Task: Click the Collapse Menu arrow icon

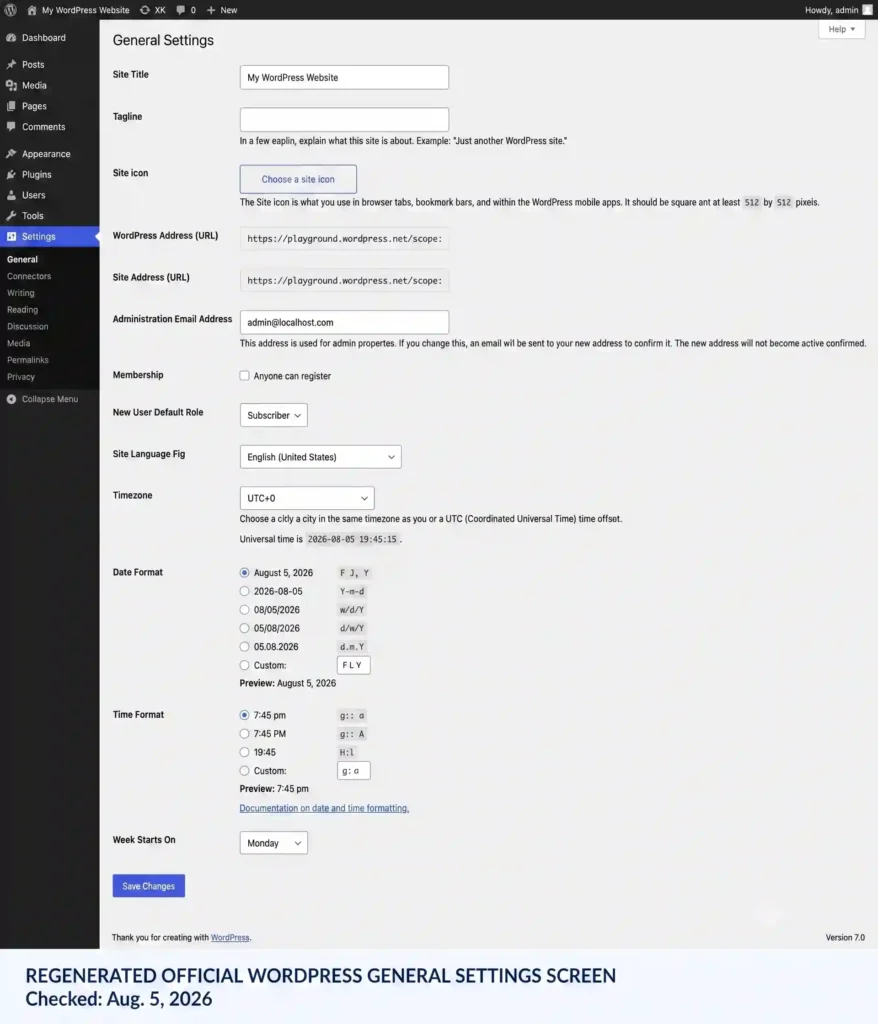Action: tap(11, 399)
